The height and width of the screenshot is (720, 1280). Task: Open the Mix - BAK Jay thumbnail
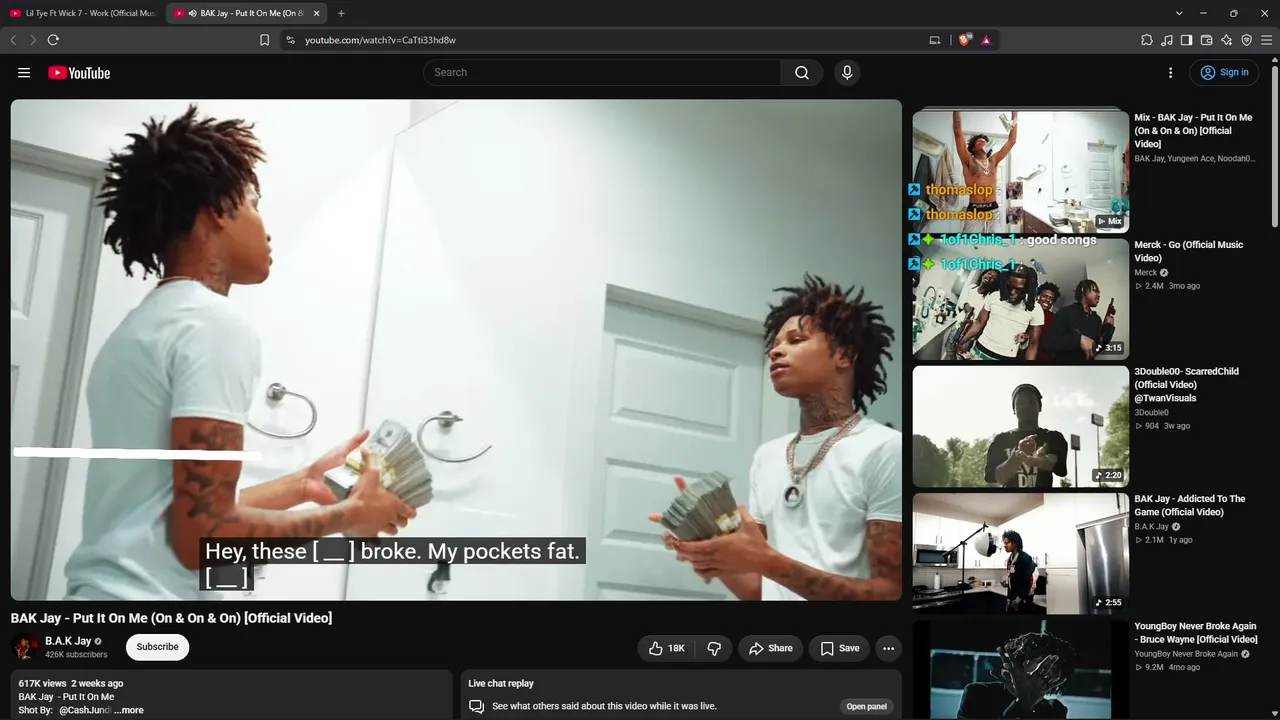point(1020,172)
